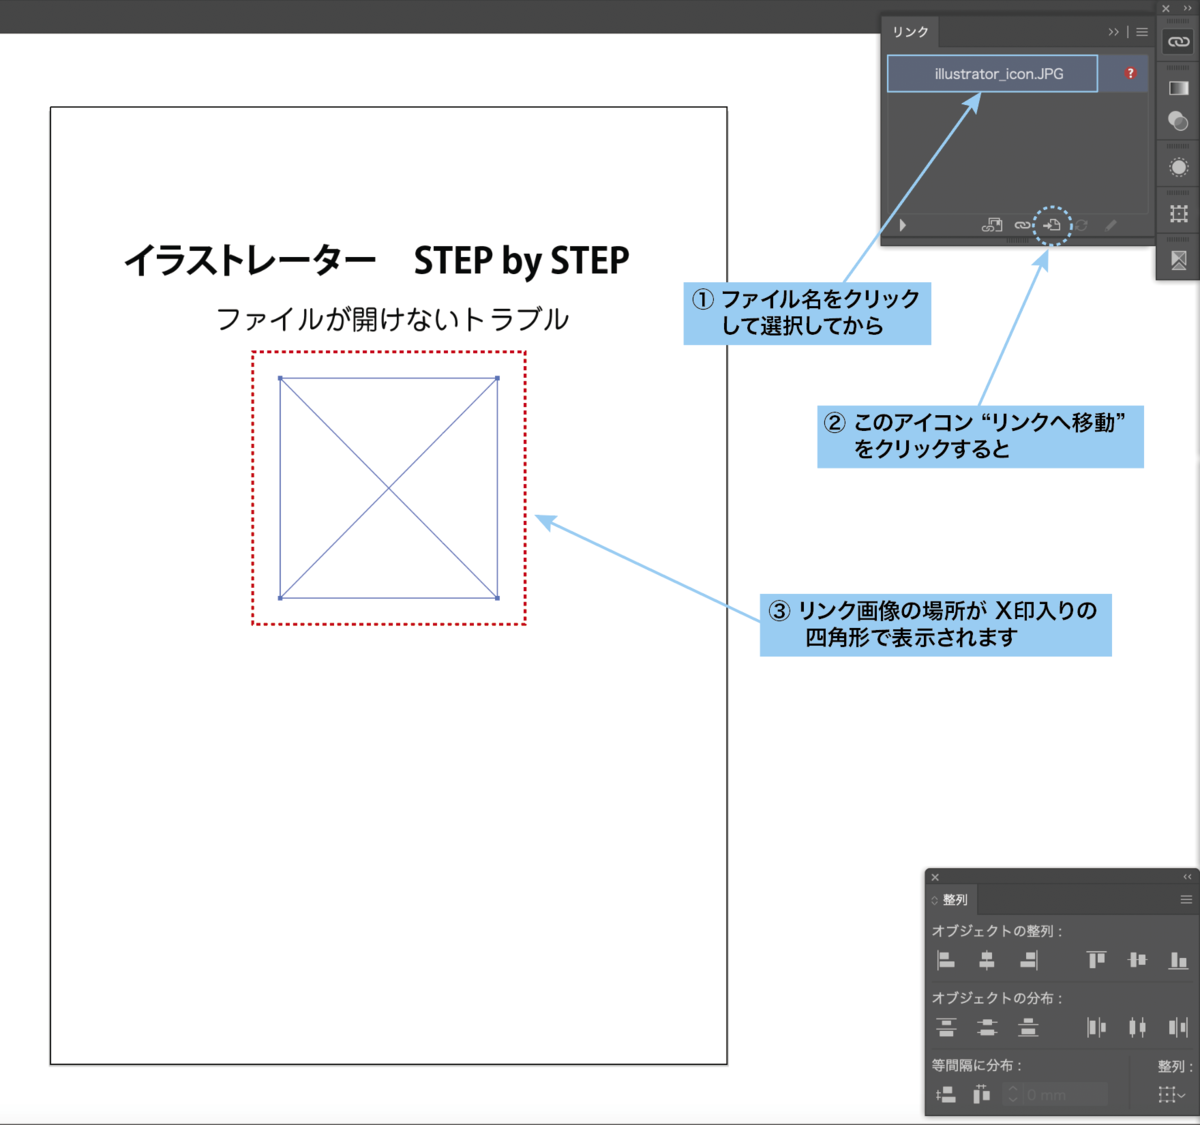Click the missing-link warning badge on illustrator_icon.JPG
1200x1125 pixels.
1130,73
